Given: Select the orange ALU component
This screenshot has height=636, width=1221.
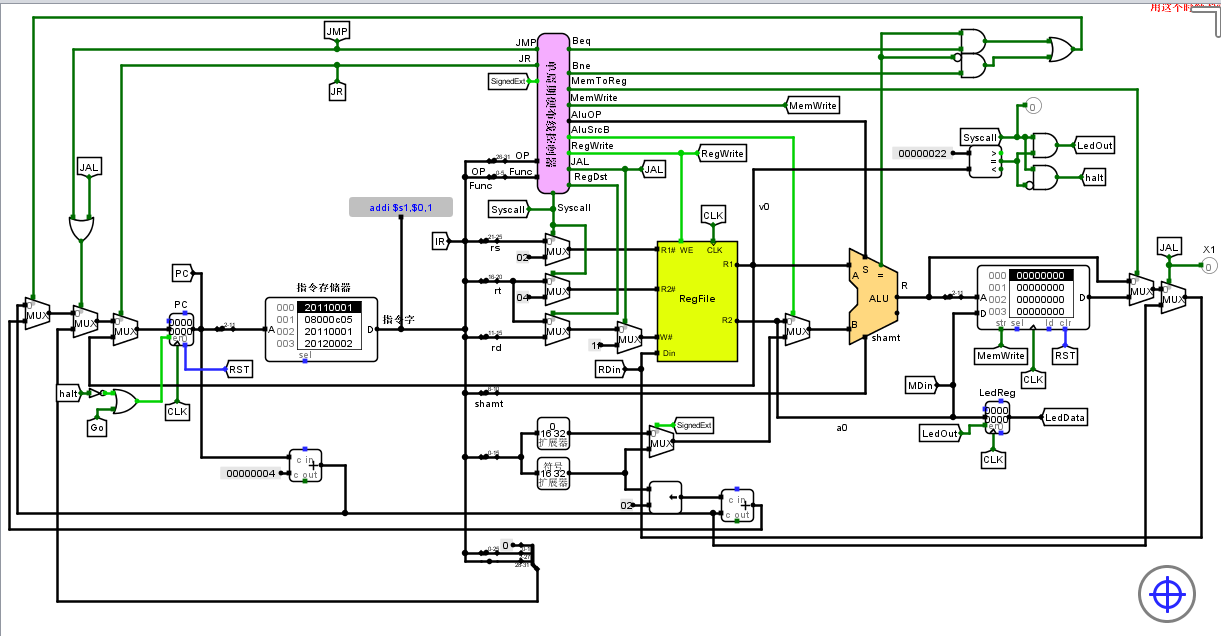Looking at the screenshot, I should coord(873,297).
